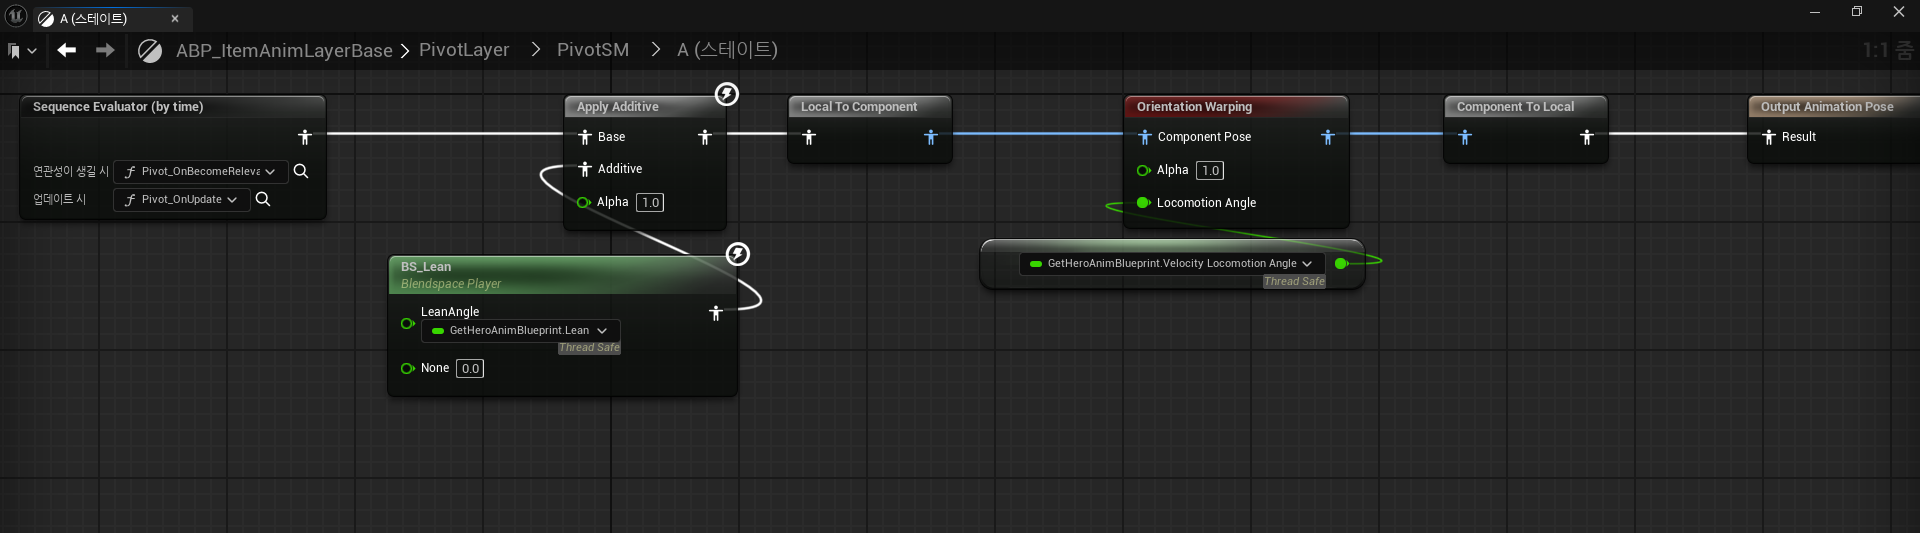Click the BS_Lean output pose pin
Screen dimensions: 1920x533
(716, 313)
